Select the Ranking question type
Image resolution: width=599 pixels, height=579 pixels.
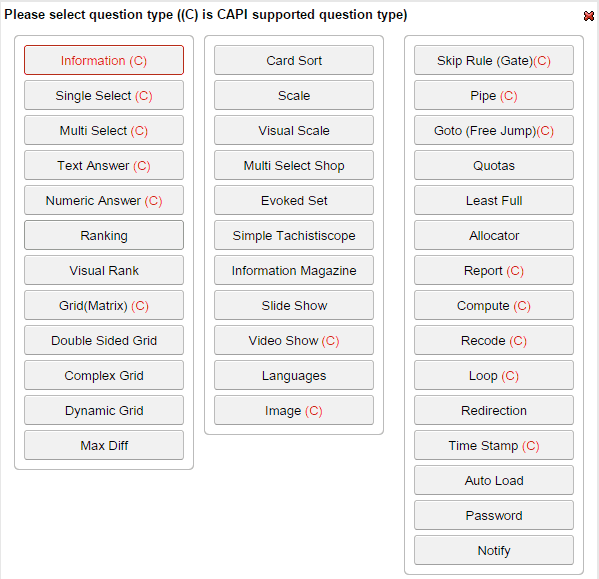click(104, 235)
